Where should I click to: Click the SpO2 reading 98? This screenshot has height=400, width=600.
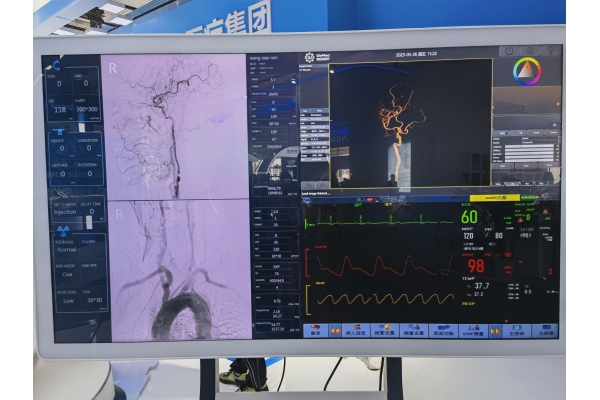(476, 266)
